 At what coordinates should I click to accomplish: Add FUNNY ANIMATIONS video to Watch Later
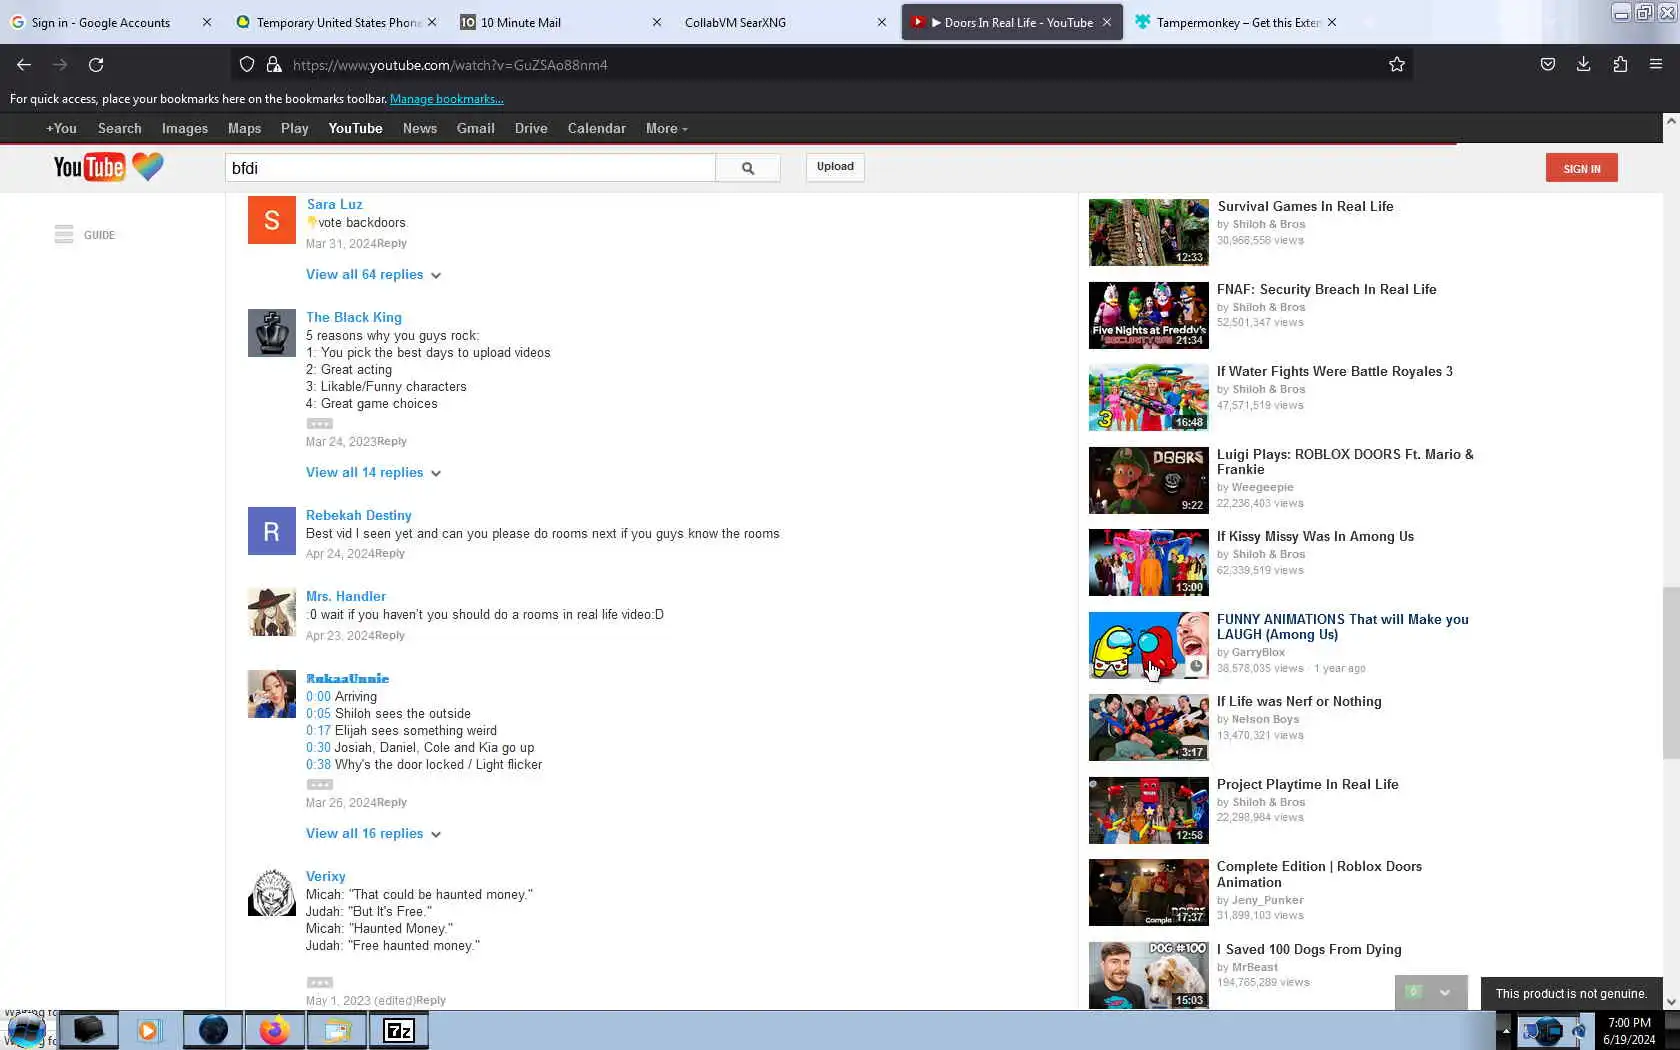pyautogui.click(x=1196, y=665)
